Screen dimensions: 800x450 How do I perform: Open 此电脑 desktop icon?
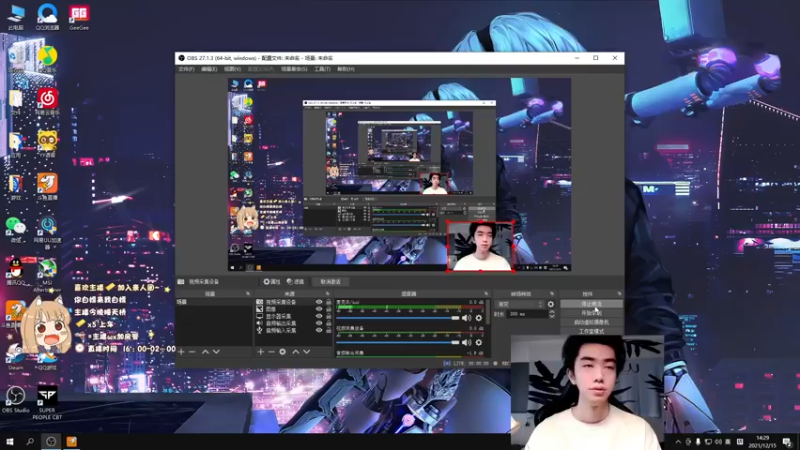[x=16, y=17]
